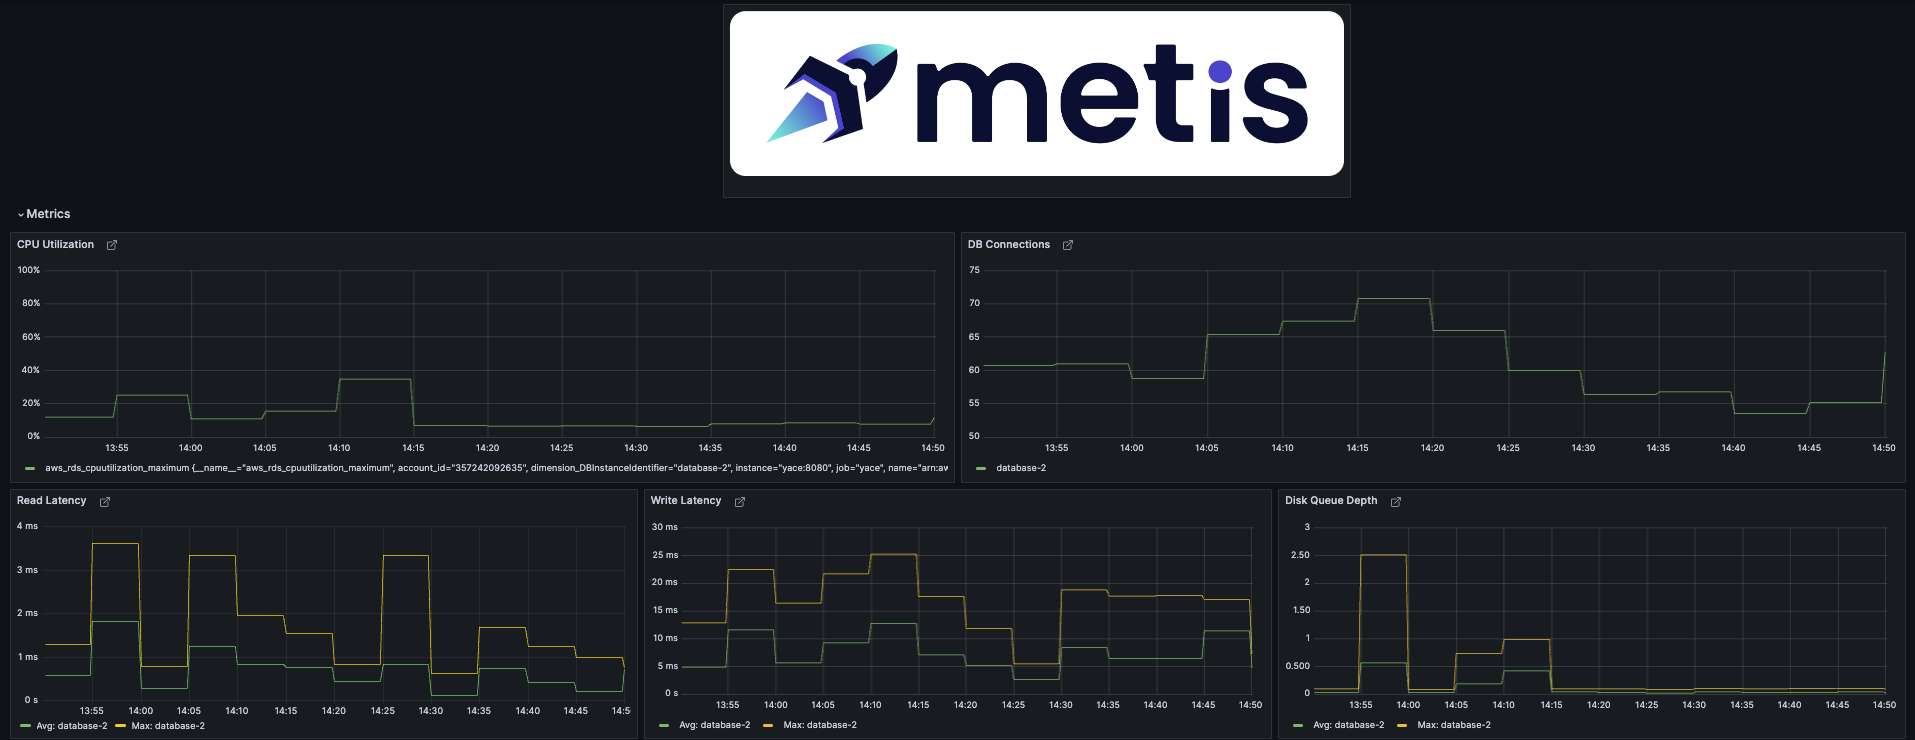
Task: Toggle Max: database-2 label in Read Latency legend
Action: [168, 726]
